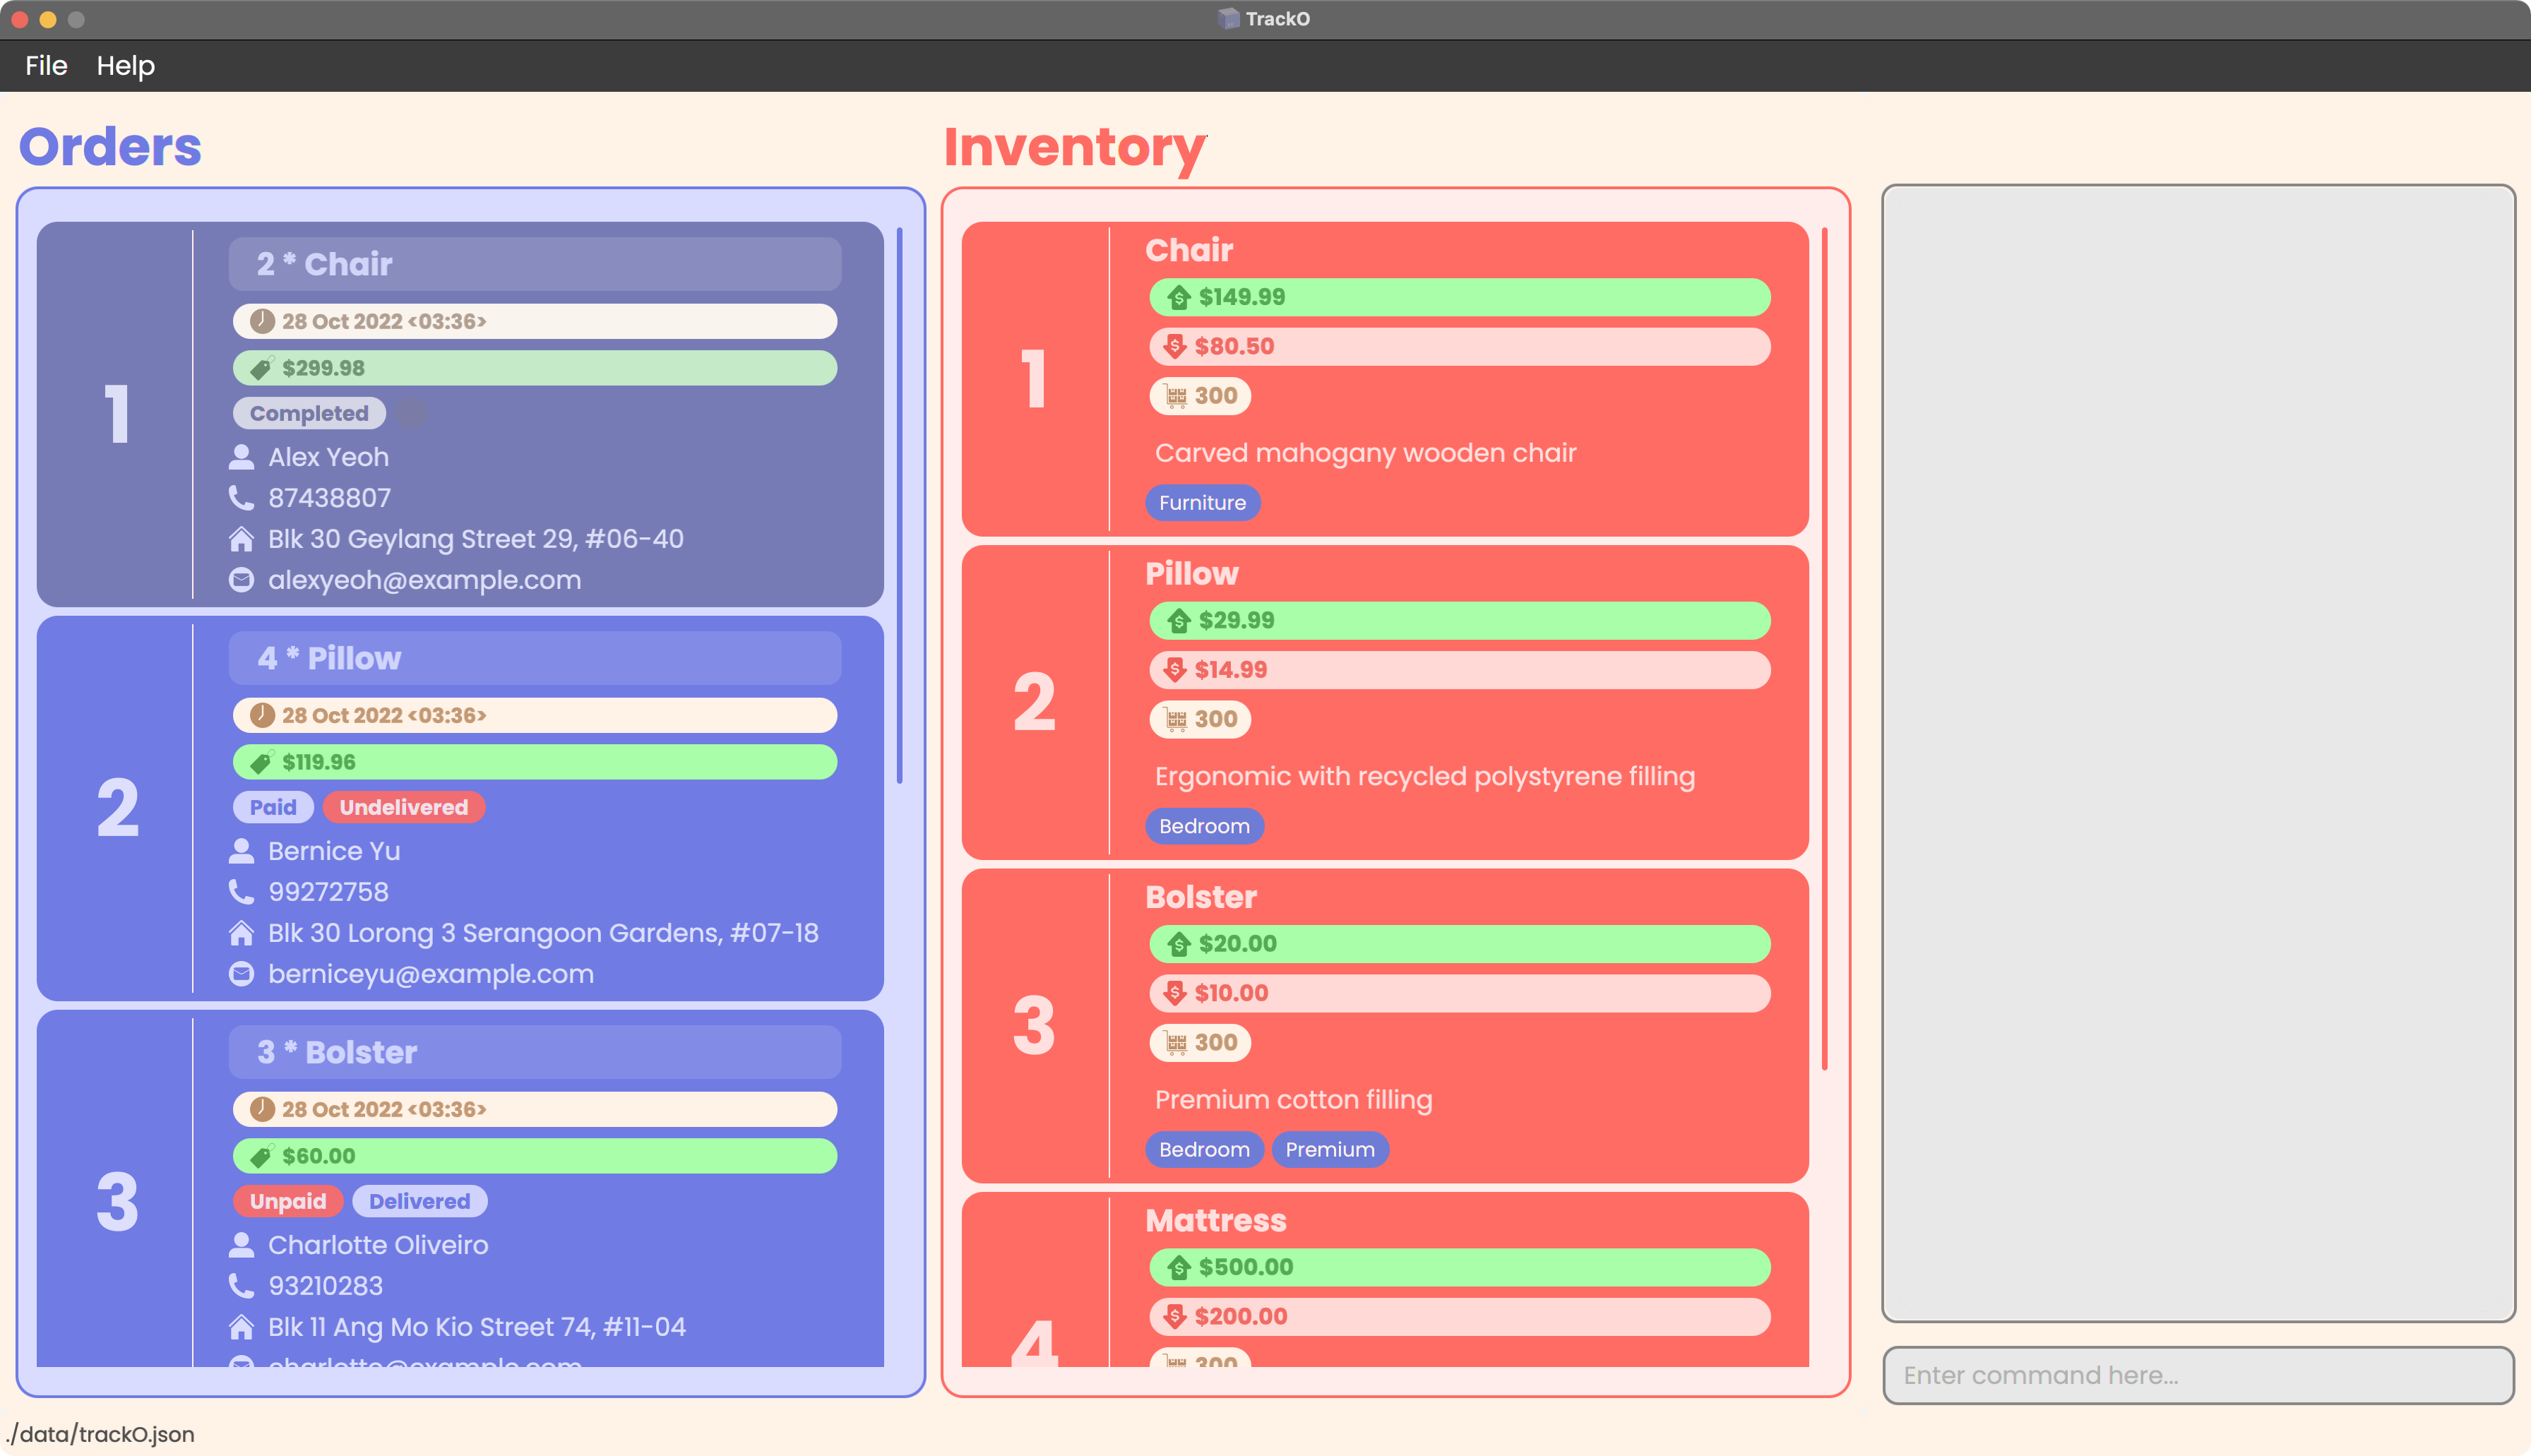Click the phone icon beside 99272758
This screenshot has height=1456, width=2531.
tap(241, 892)
